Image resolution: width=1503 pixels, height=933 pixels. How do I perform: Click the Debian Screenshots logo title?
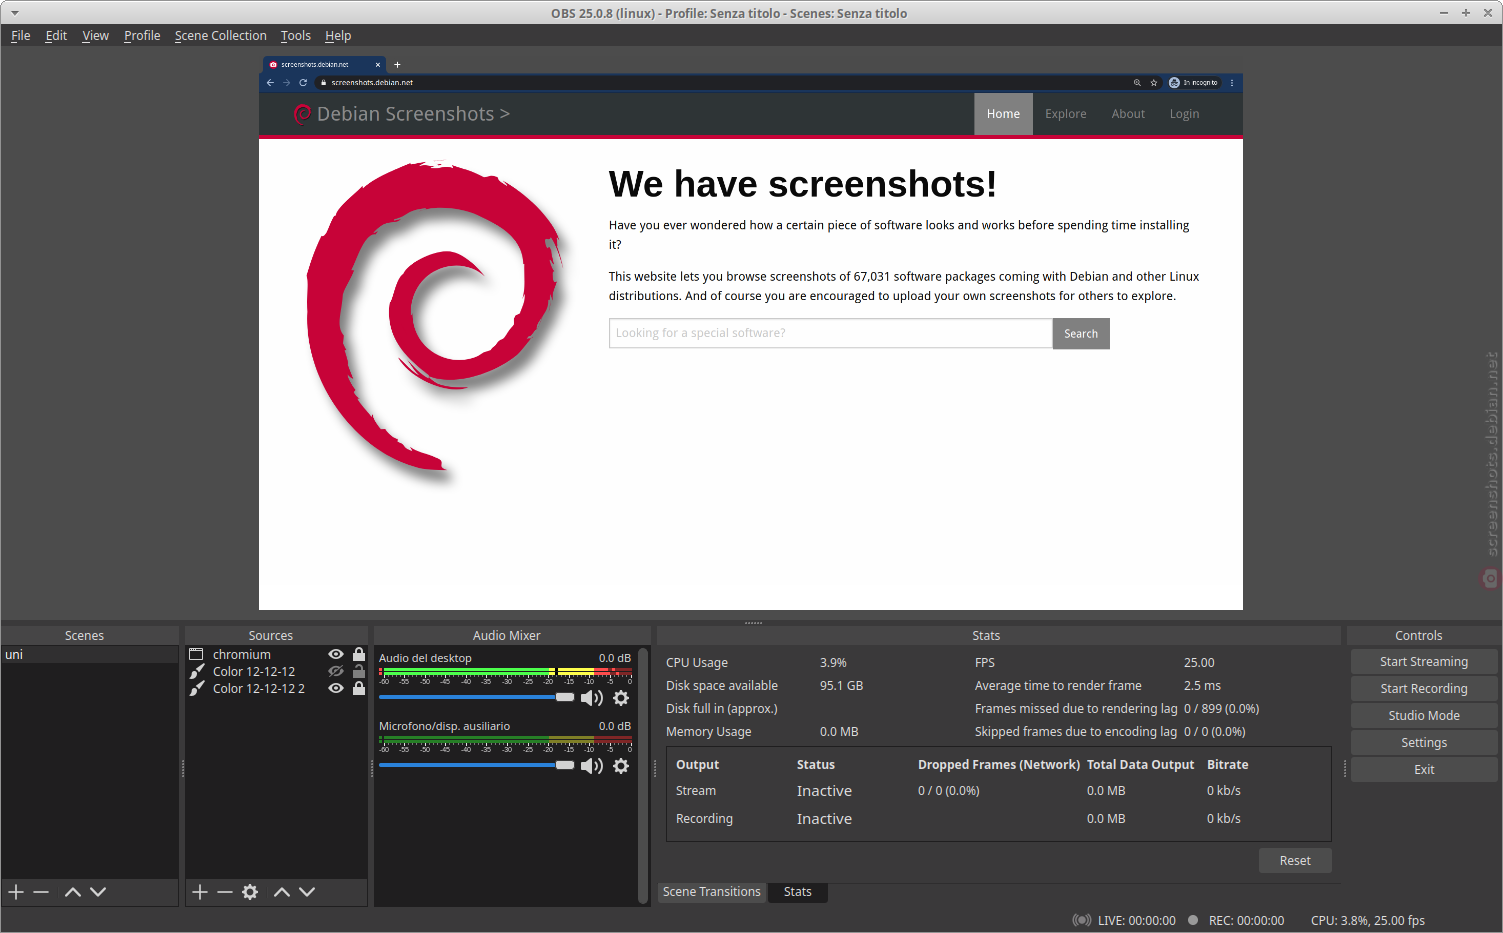pyautogui.click(x=402, y=114)
